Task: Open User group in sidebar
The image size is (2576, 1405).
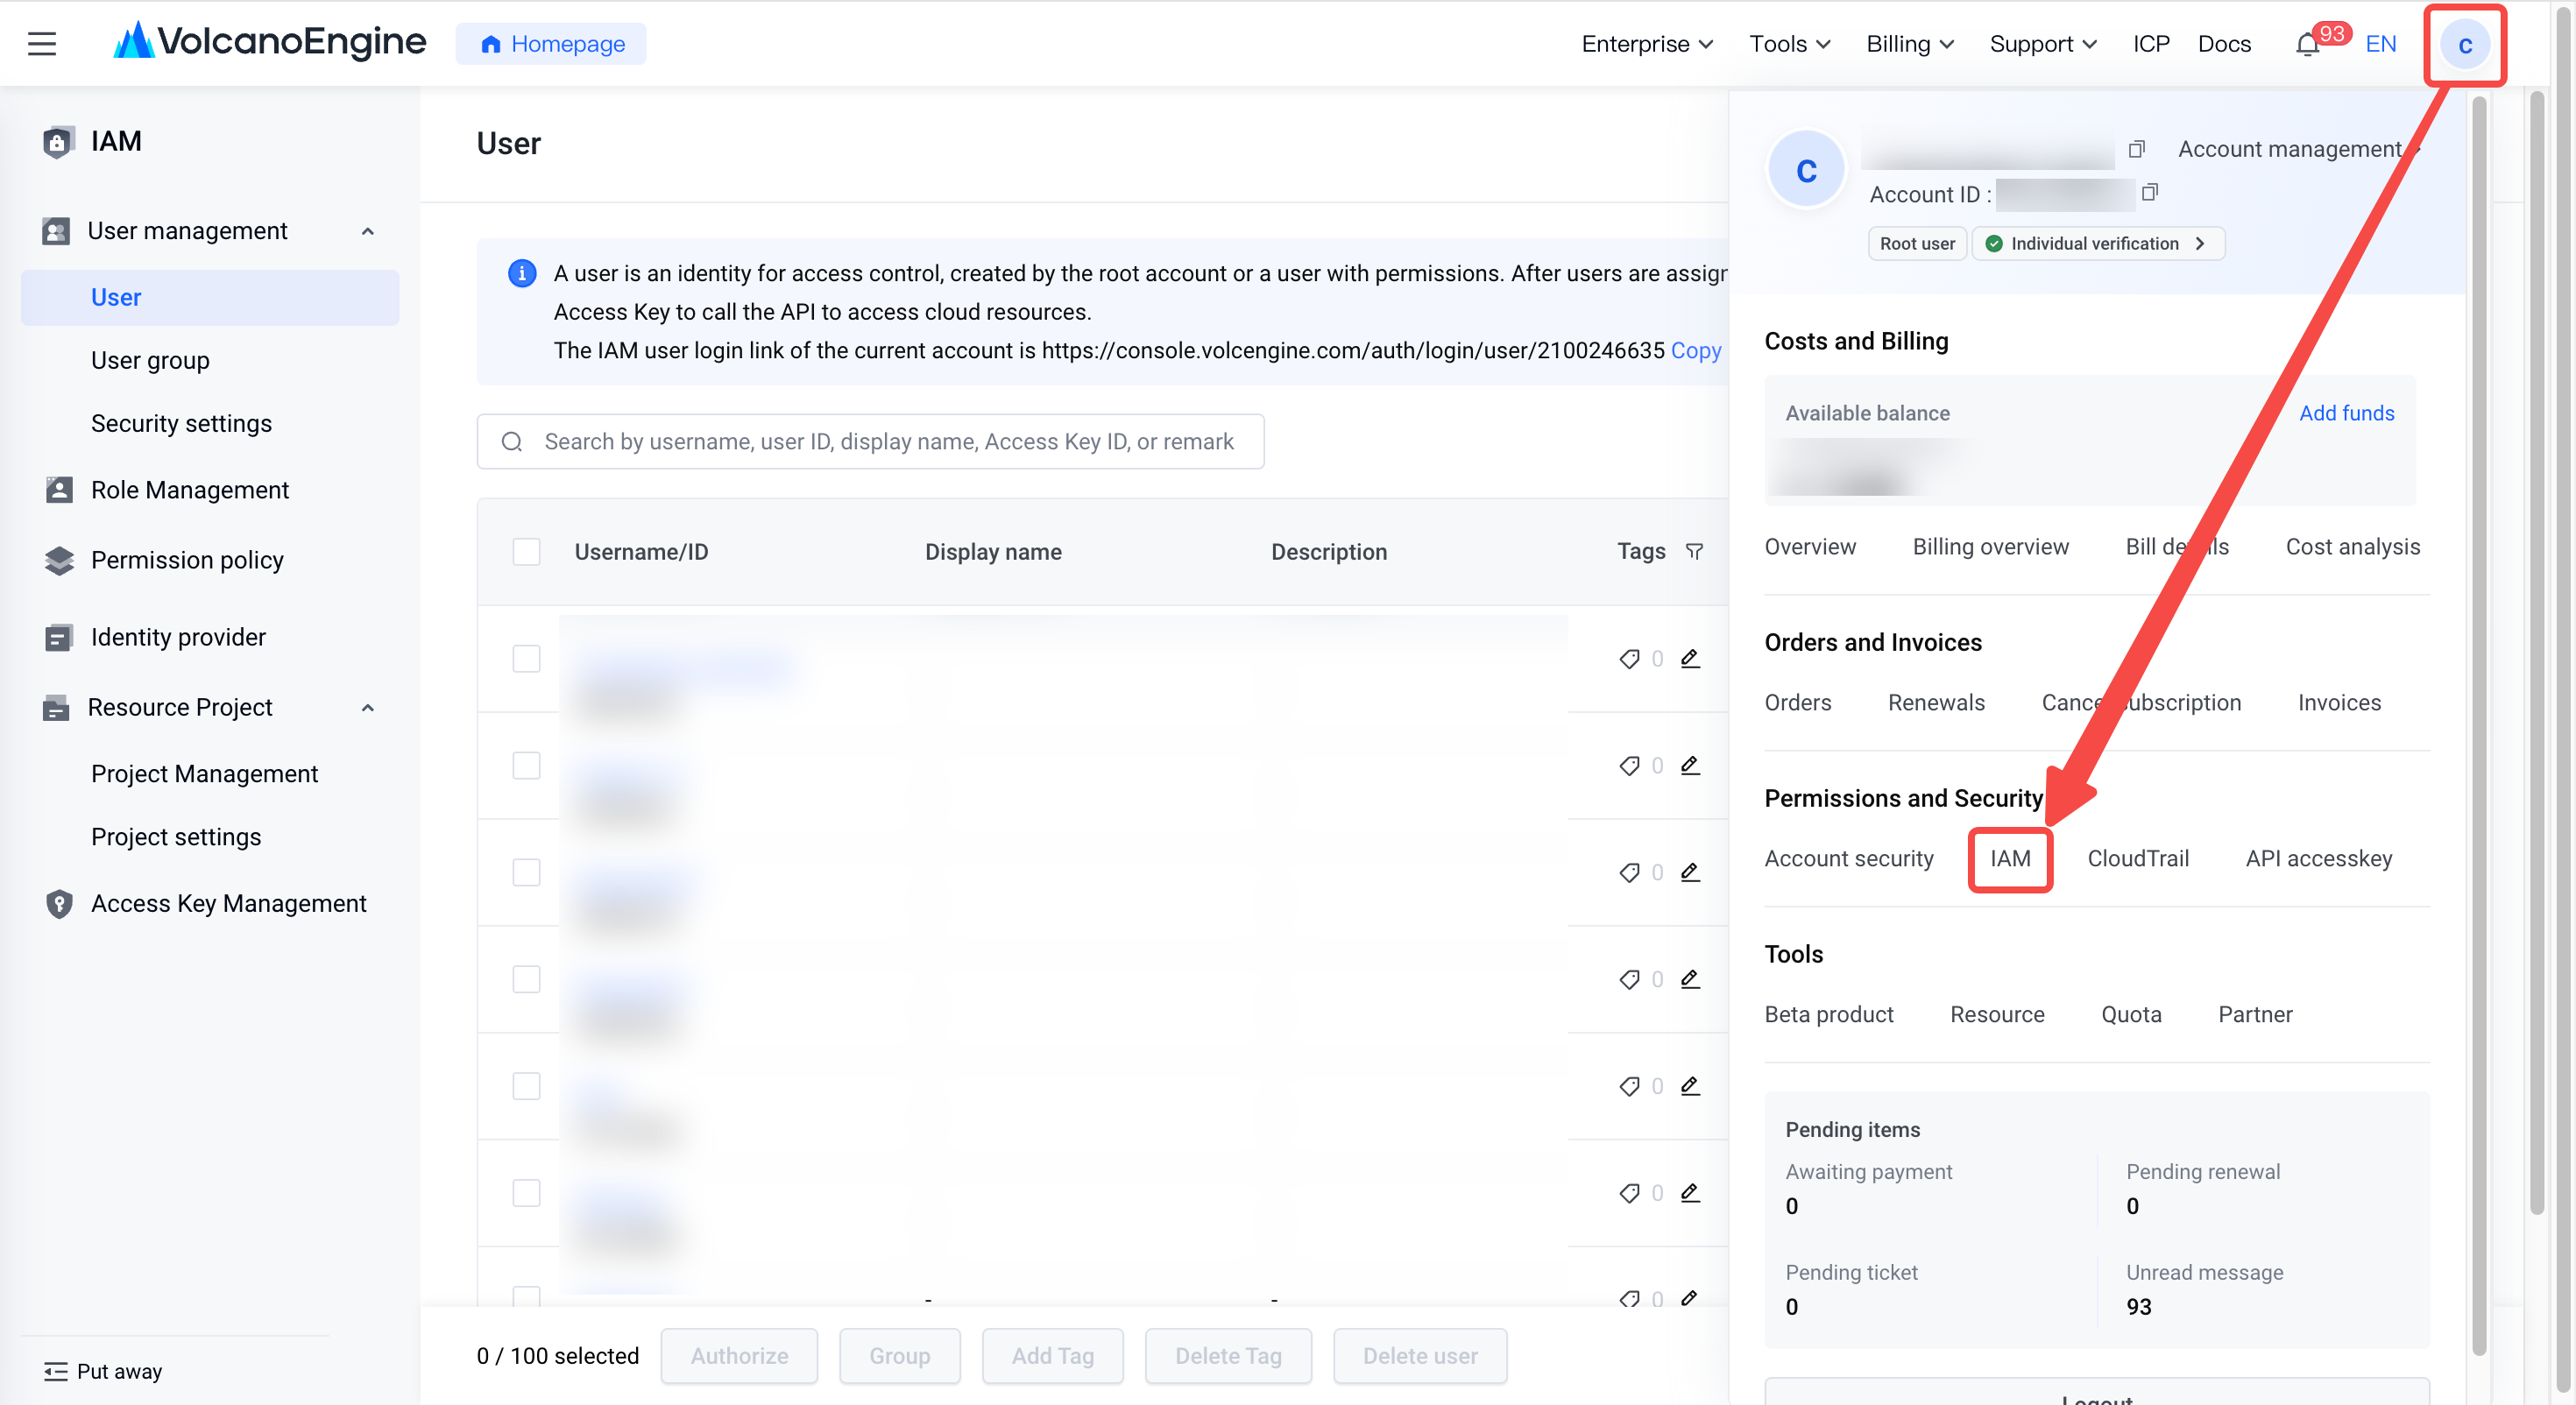Action: click(x=150, y=360)
